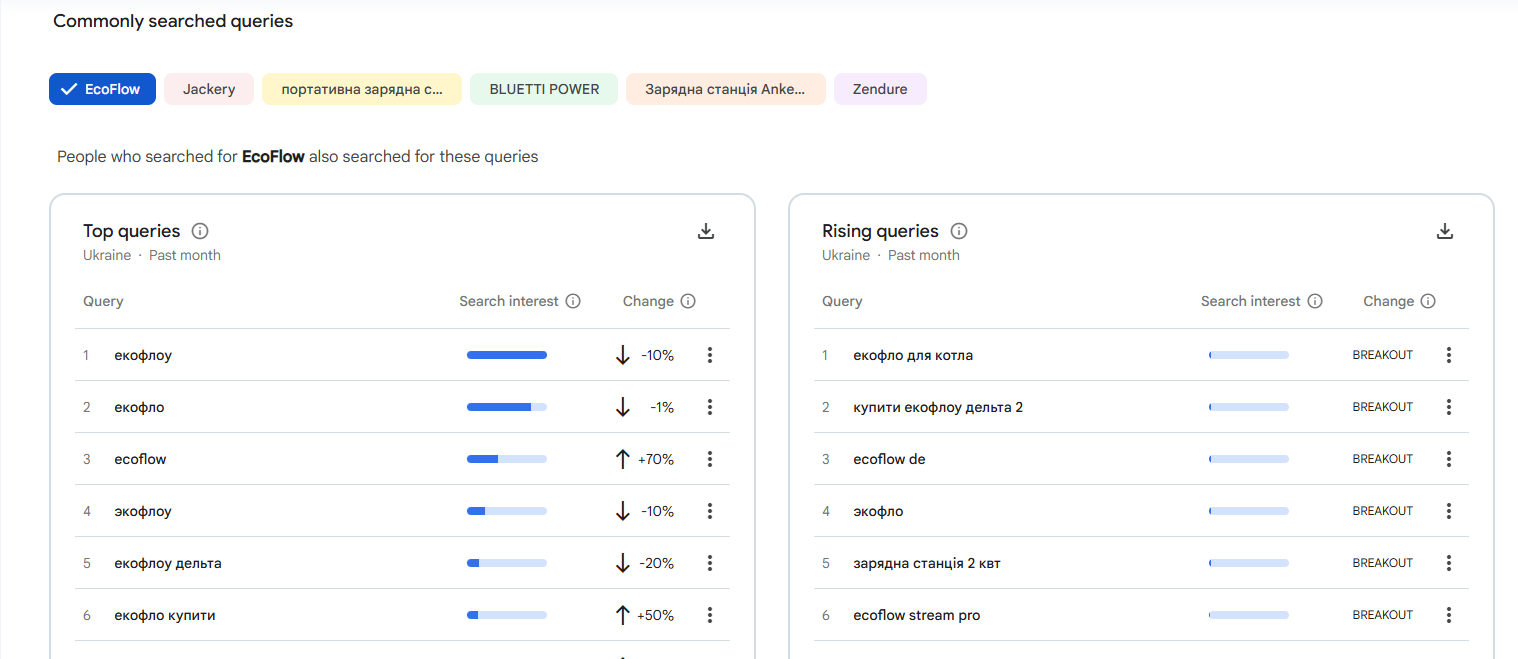
Task: Open more options for экофлоу row
Action: (710, 511)
